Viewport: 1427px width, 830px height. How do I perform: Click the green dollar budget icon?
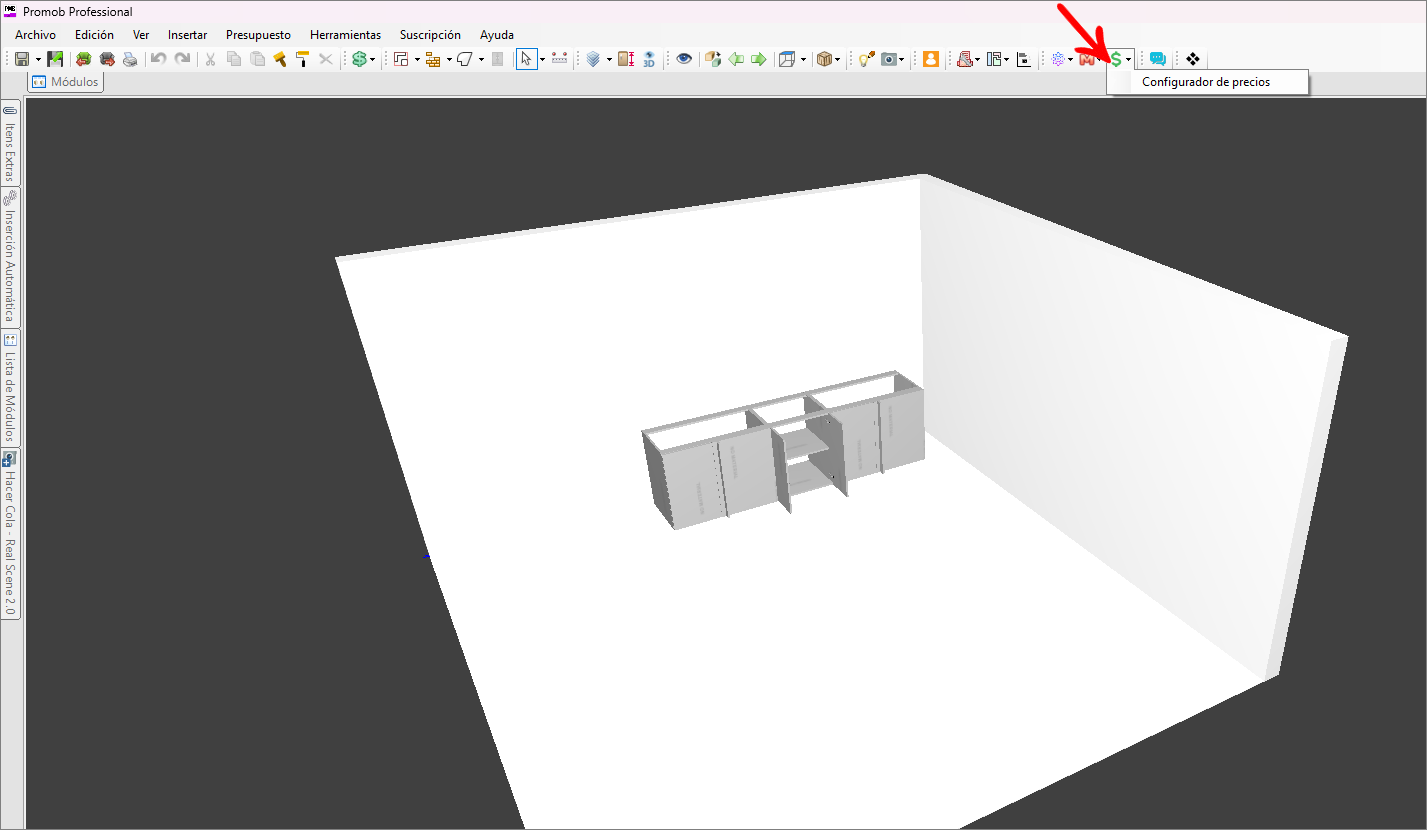click(358, 60)
